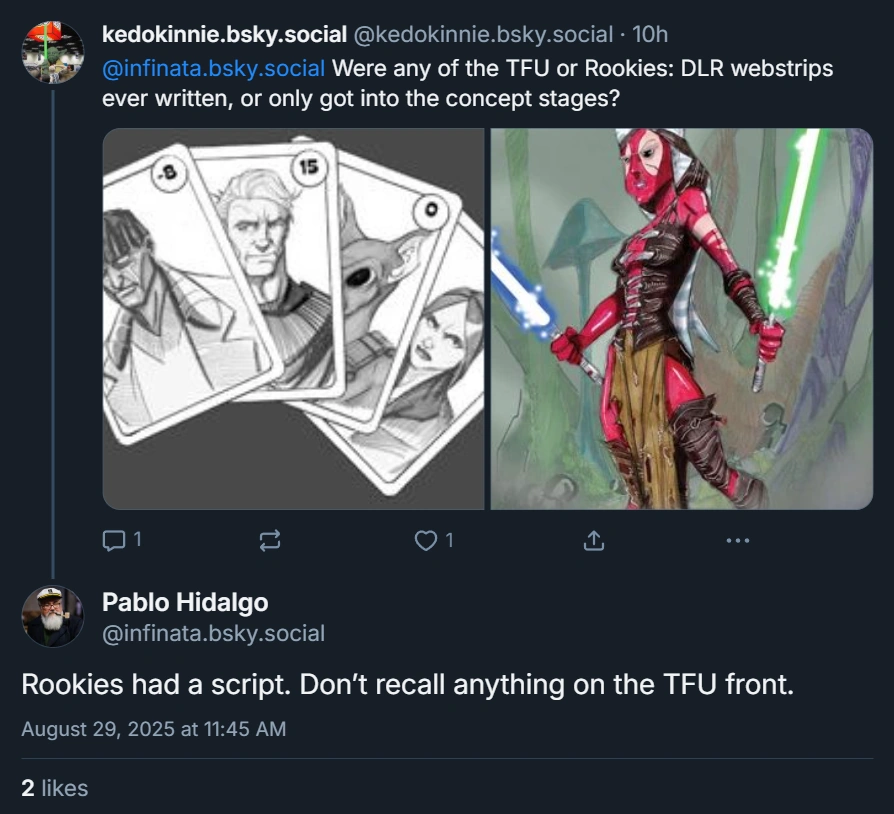Click @infinata.bsky.social handle under Pablo Hidalgo
The width and height of the screenshot is (894, 814).
(x=213, y=633)
